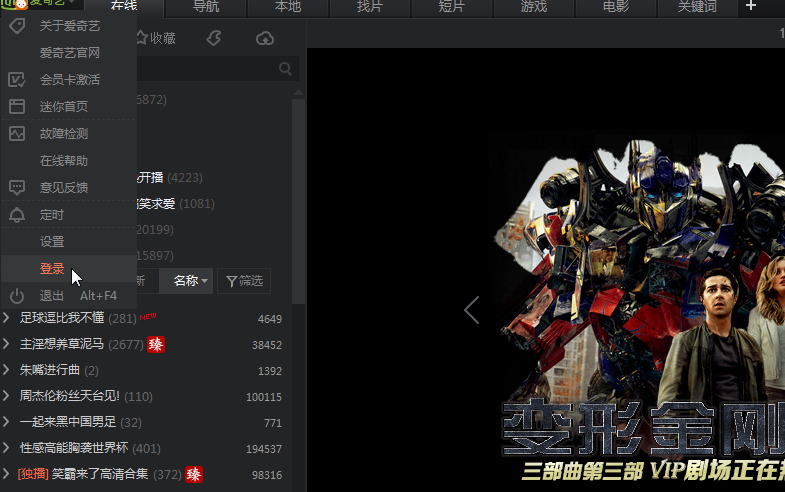Add a new tab with plus icon

pos(750,6)
